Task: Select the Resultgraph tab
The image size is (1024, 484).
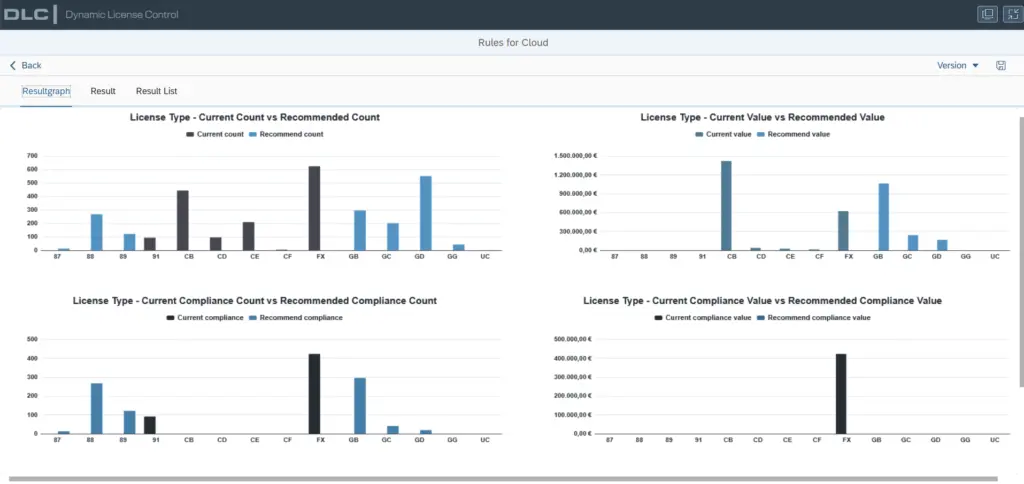Action: (46, 91)
